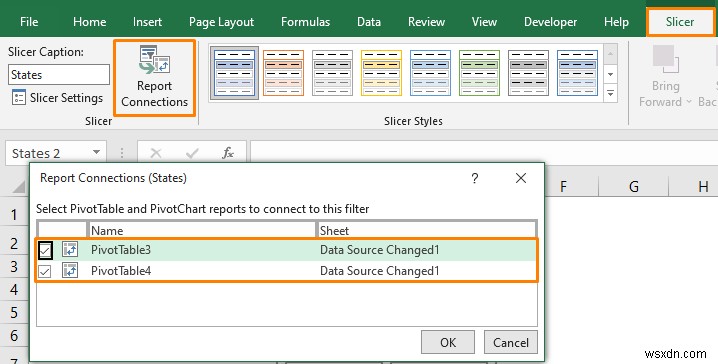Screen dimensions: 718x364
Task: Click the Insert Function fx icon
Action: [x=228, y=153]
